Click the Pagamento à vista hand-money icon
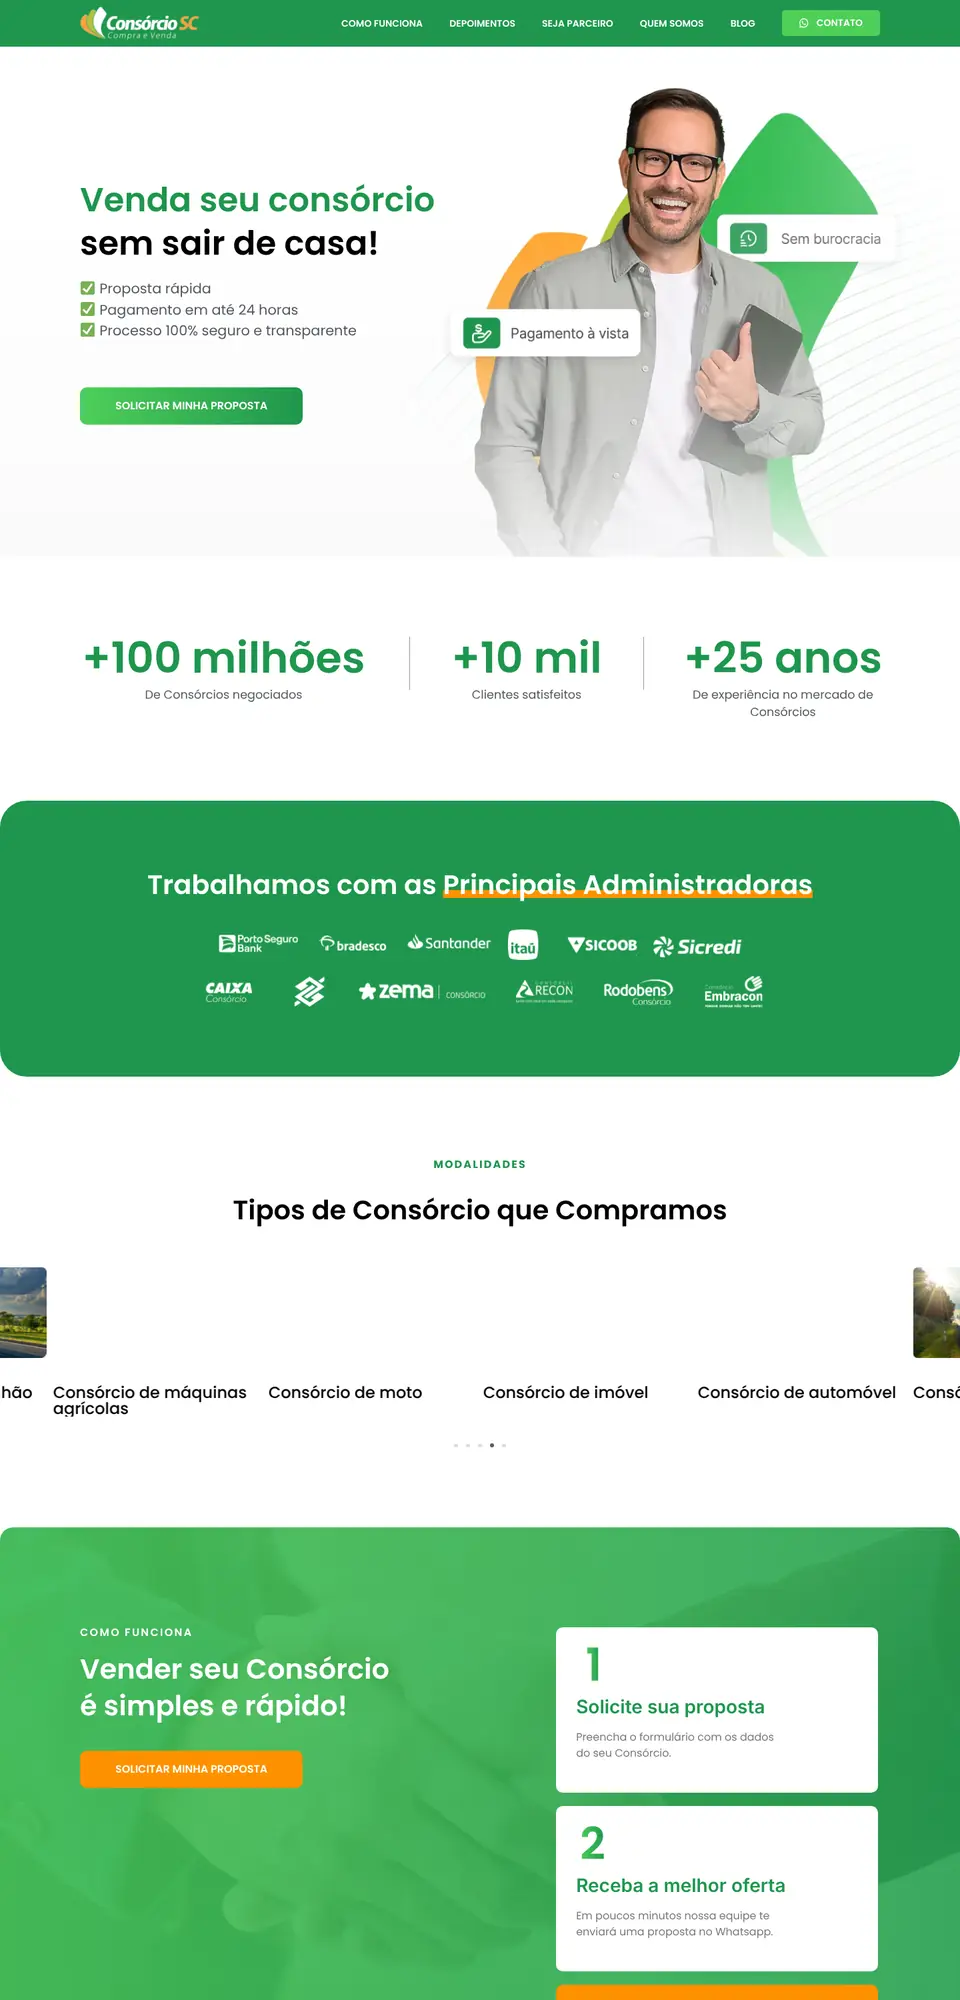Viewport: 960px width, 2000px height. [481, 333]
